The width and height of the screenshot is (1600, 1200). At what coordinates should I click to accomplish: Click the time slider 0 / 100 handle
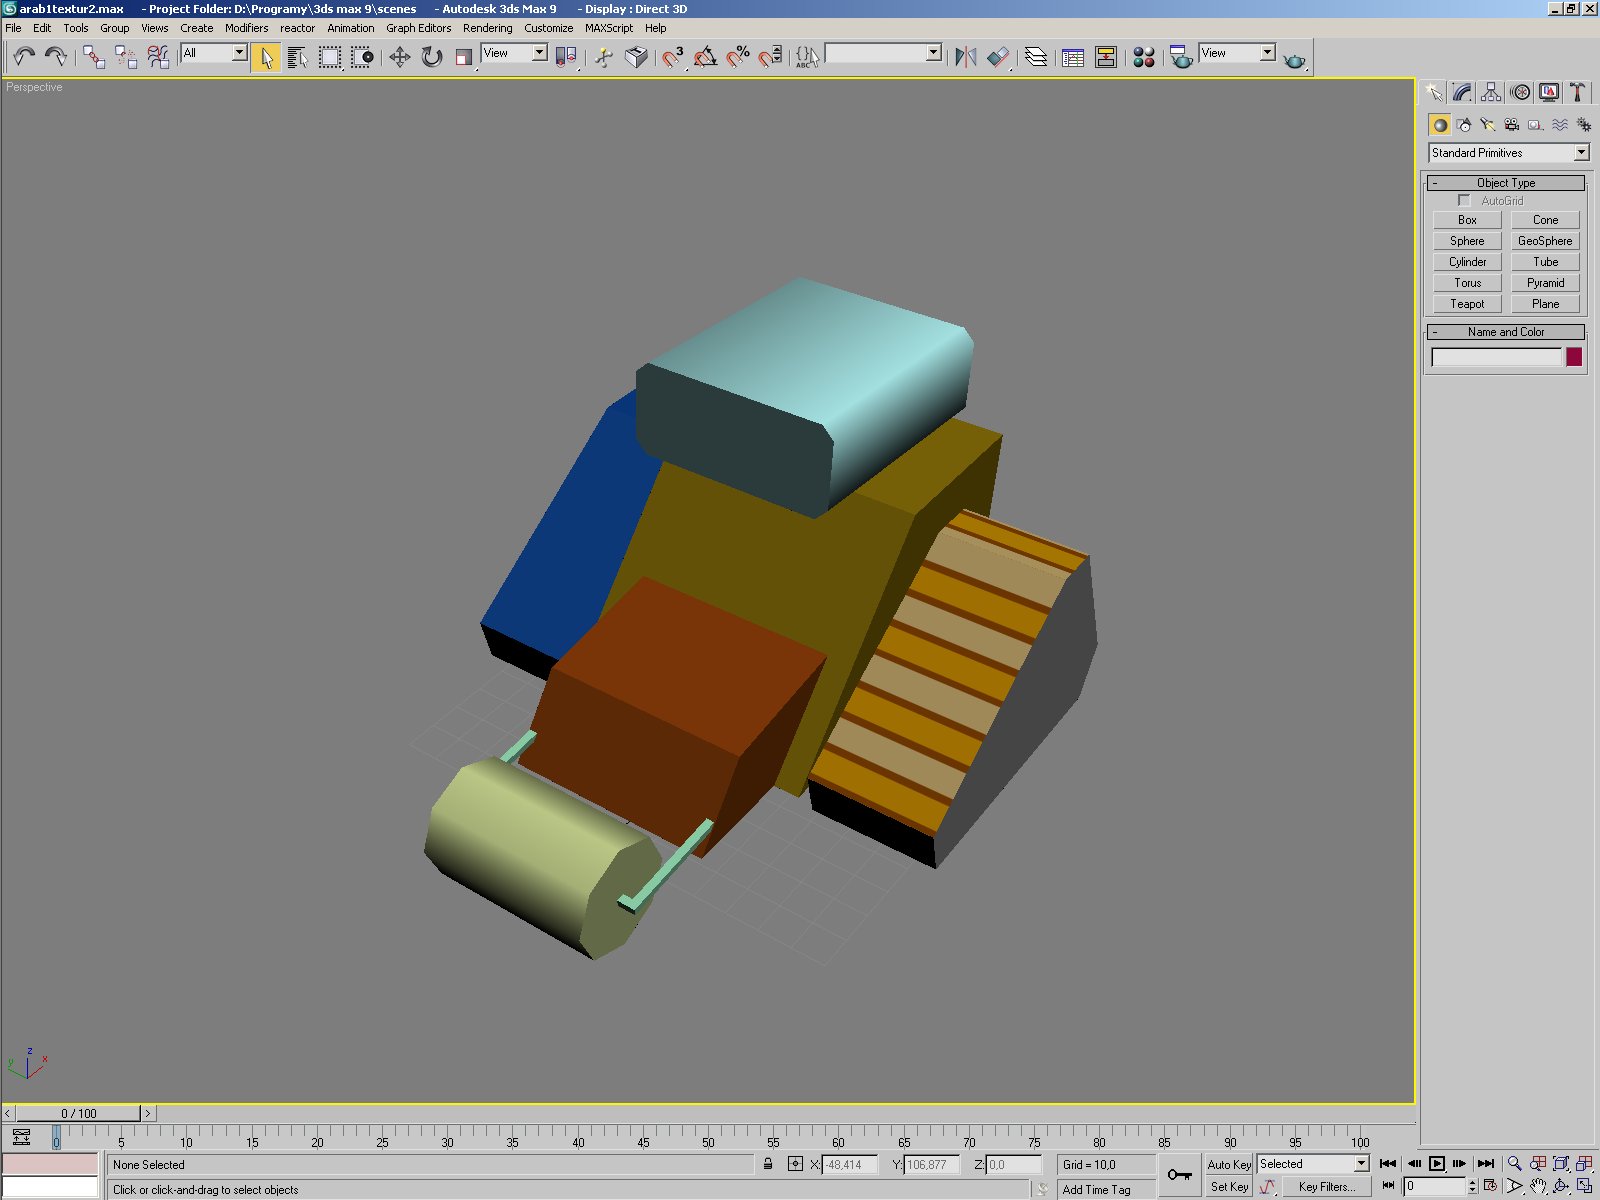(x=78, y=1113)
